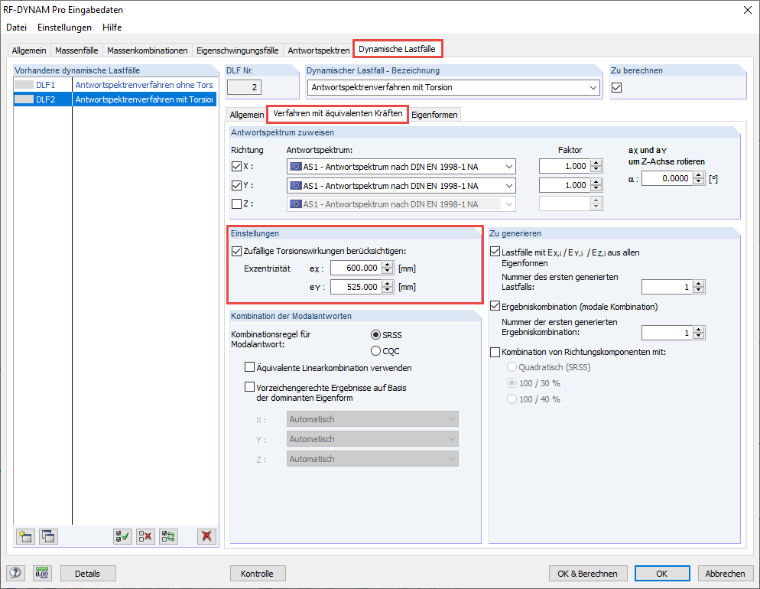Click the Abbrechen button
760x589 pixels.
[725, 573]
